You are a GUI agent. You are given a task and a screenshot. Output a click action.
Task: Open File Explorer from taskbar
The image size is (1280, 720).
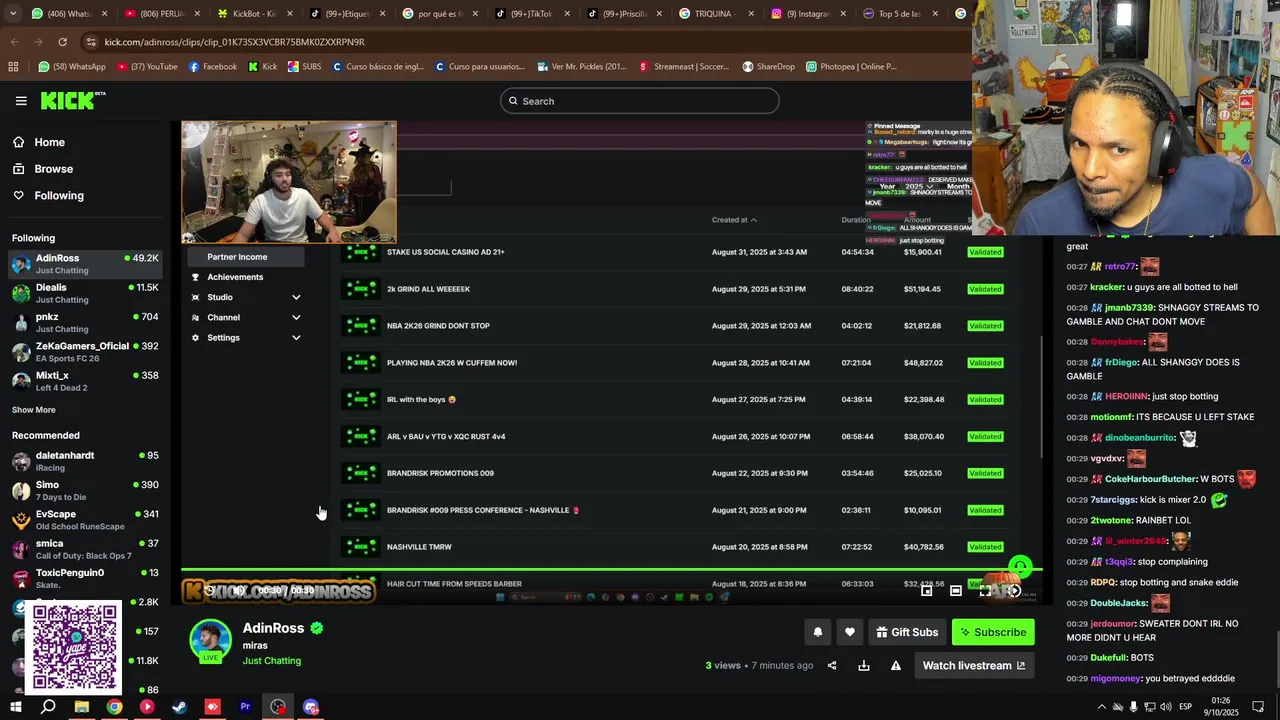[x=81, y=707]
